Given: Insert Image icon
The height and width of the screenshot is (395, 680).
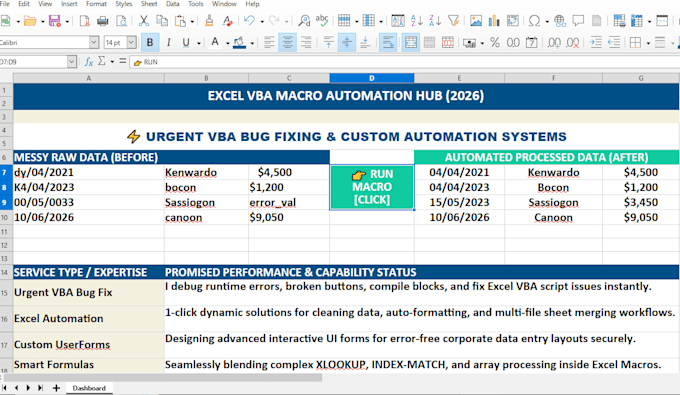Looking at the screenshot, I should 476,20.
